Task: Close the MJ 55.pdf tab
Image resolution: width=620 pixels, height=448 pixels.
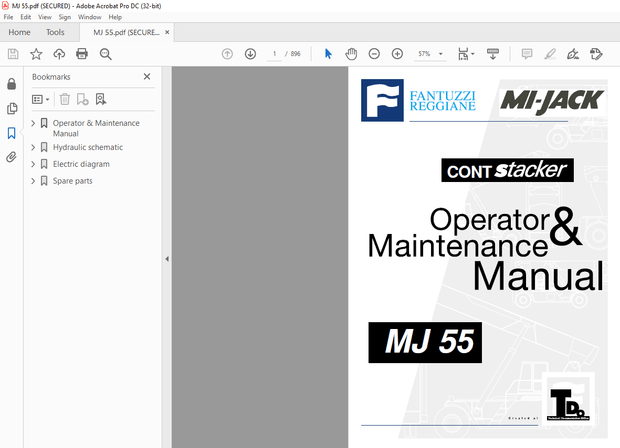Action: [167, 32]
